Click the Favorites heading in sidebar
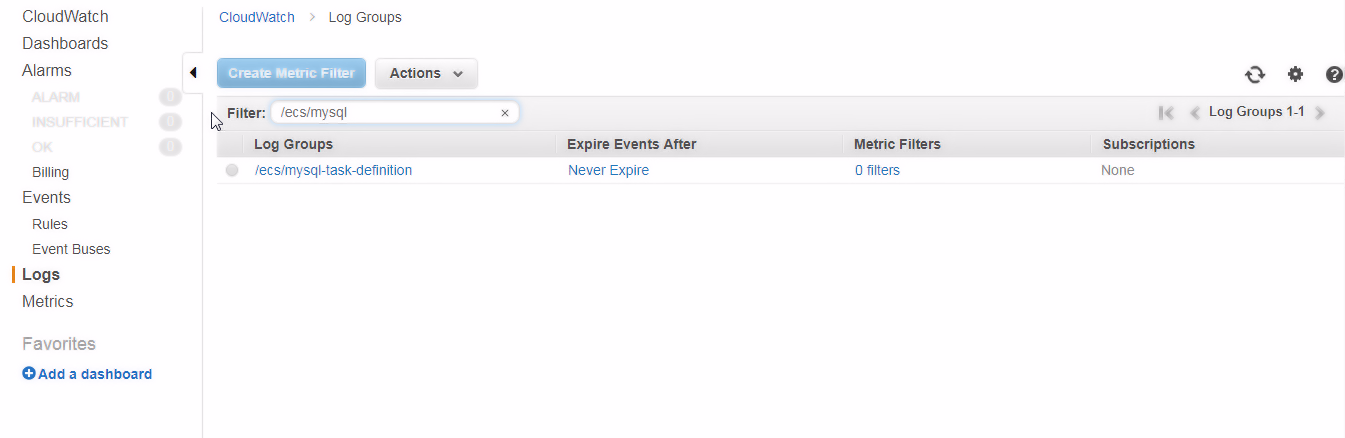This screenshot has width=1345, height=438. [59, 344]
